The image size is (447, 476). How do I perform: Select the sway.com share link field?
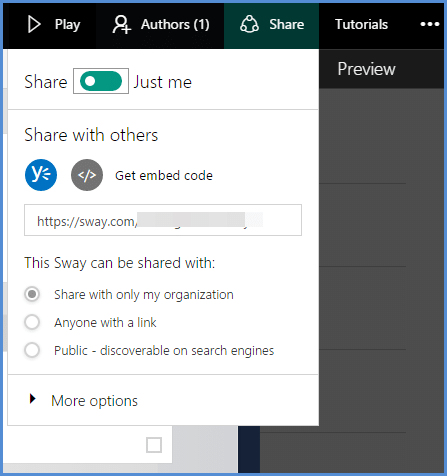coord(163,220)
